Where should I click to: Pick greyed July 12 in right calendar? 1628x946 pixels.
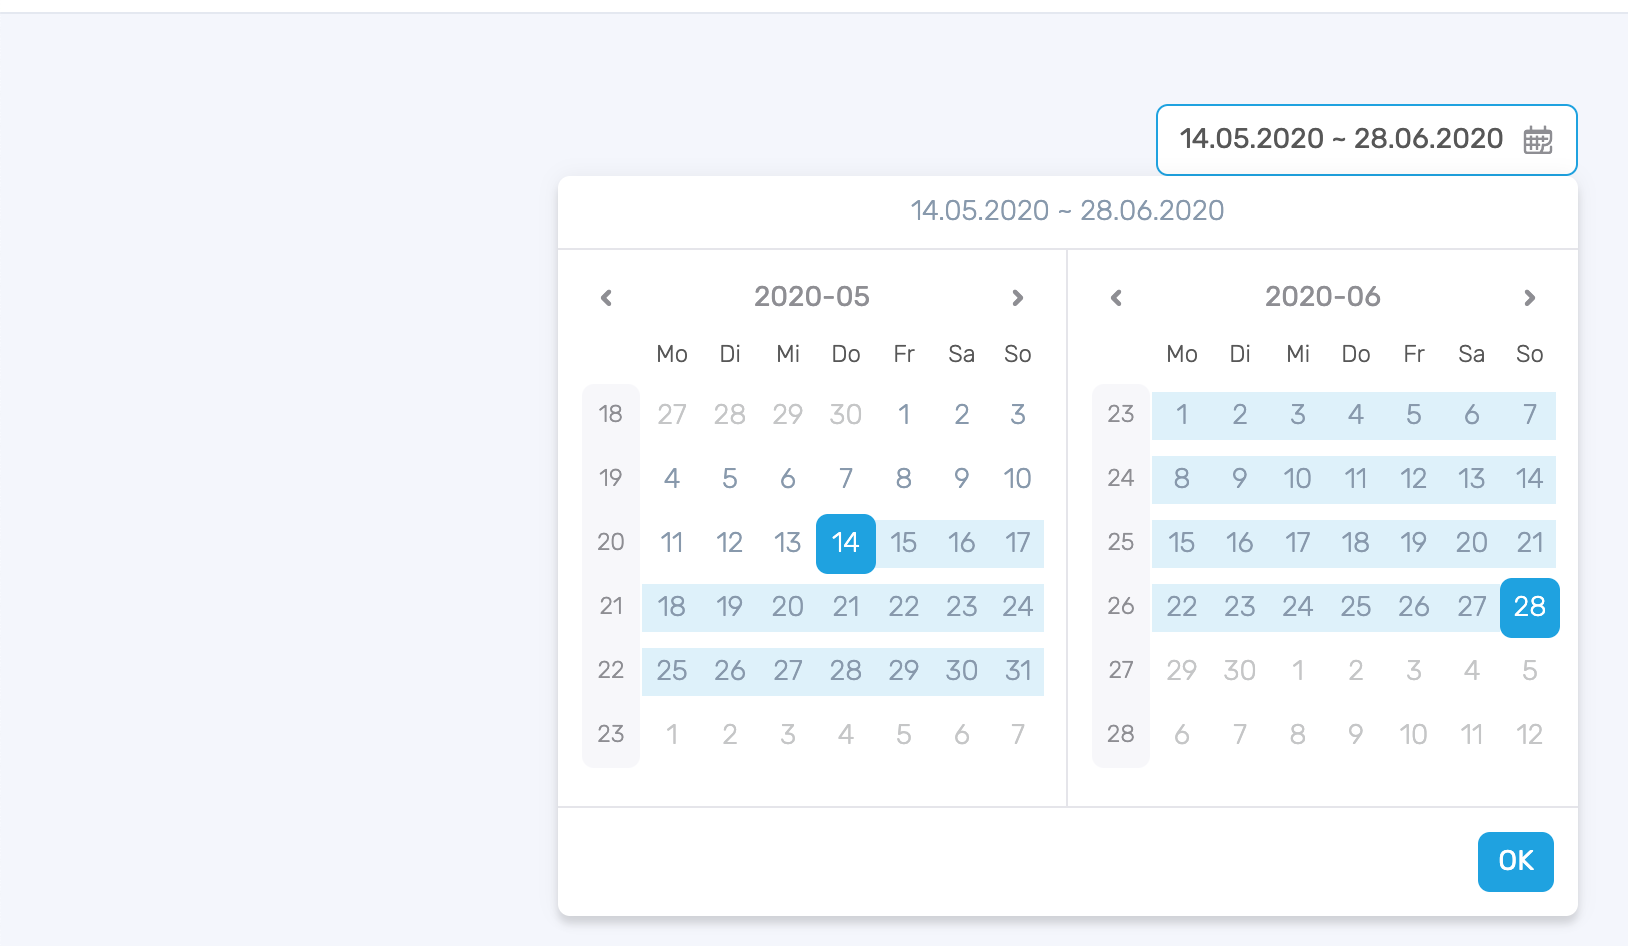pyautogui.click(x=1530, y=735)
